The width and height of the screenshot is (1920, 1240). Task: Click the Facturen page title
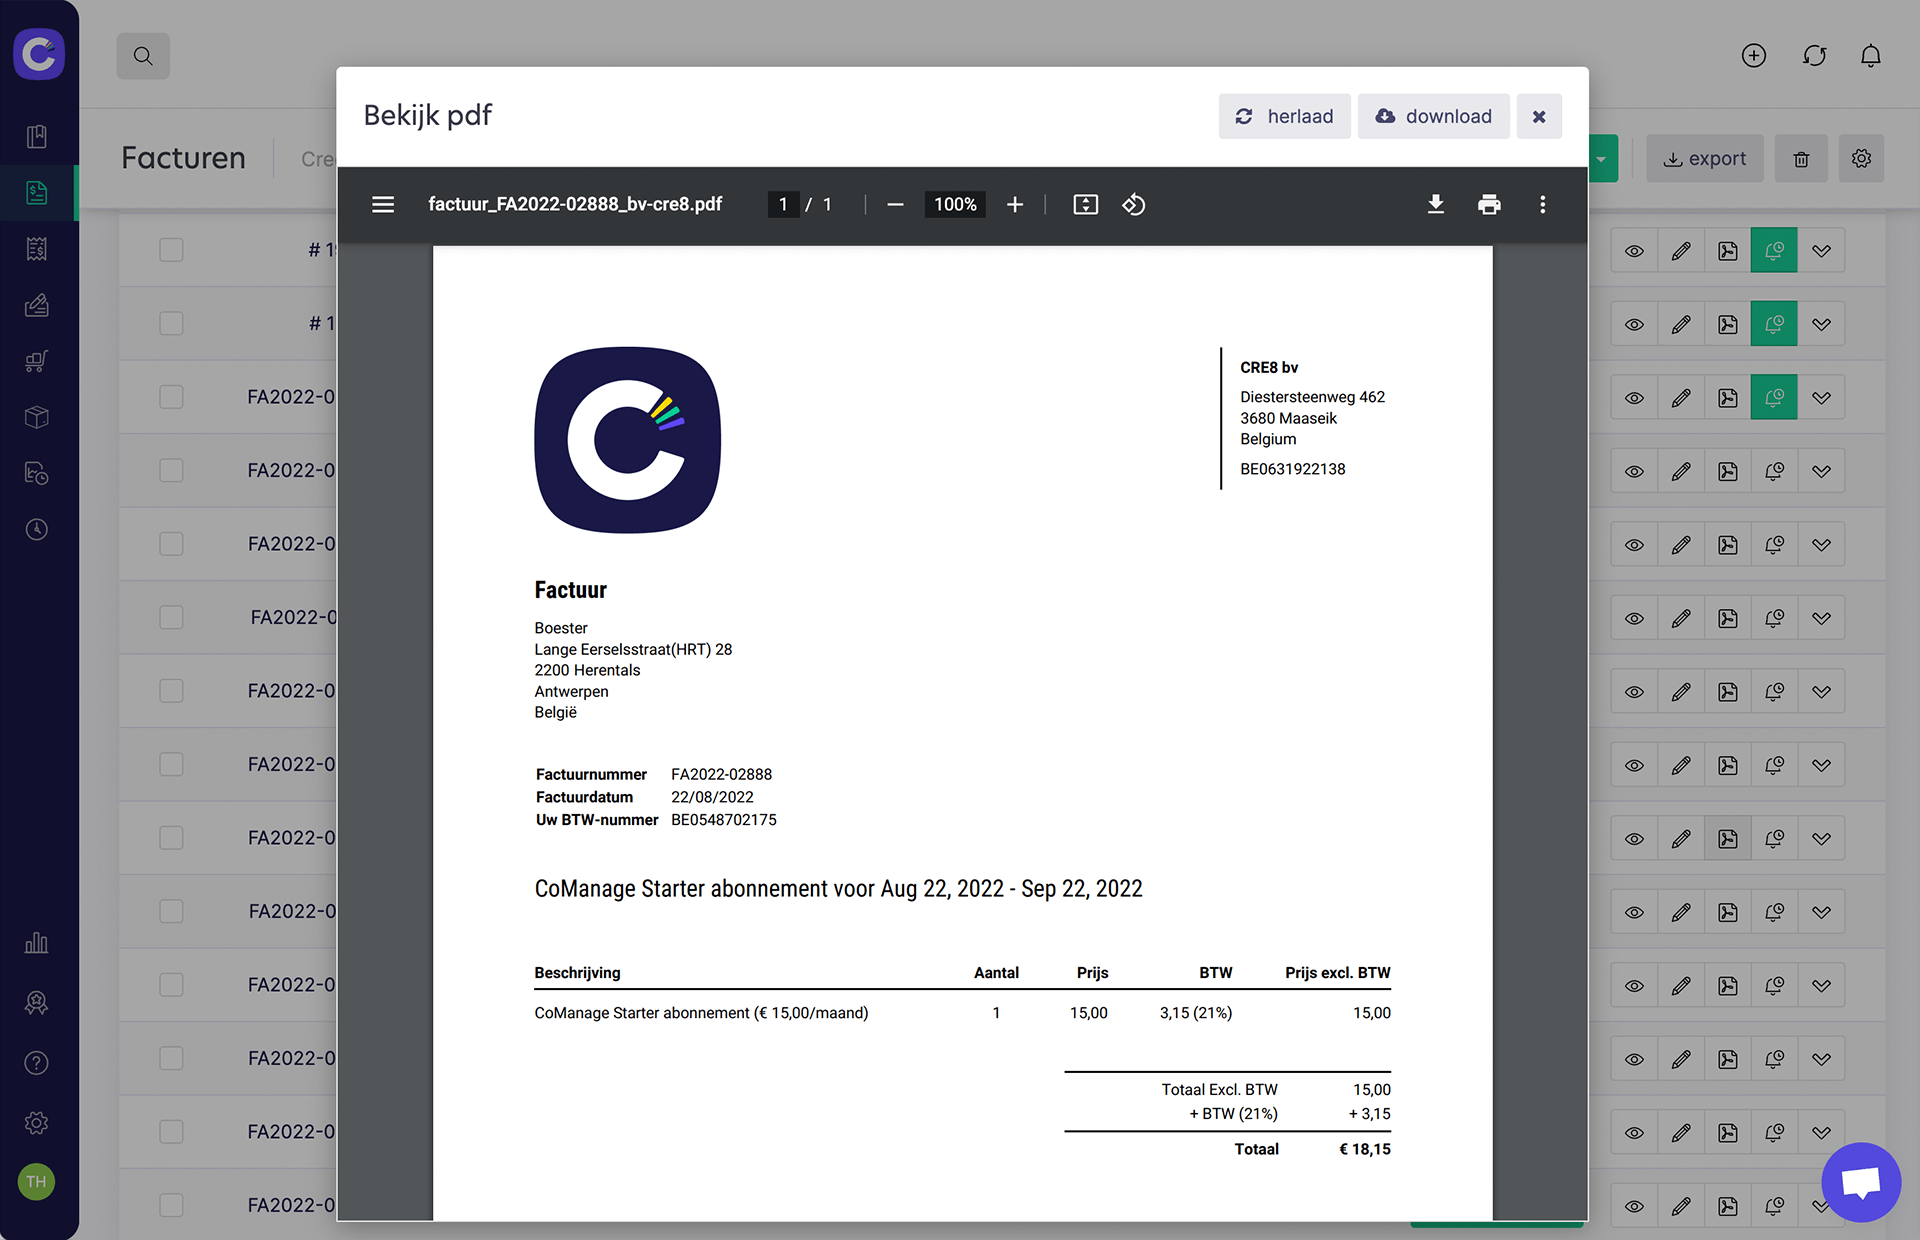point(183,158)
